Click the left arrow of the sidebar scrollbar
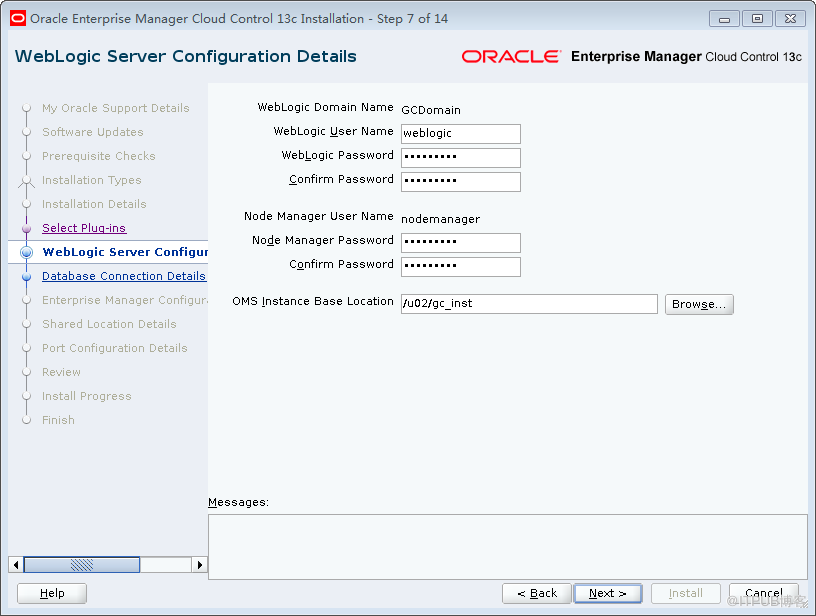The width and height of the screenshot is (816, 616). click(16, 564)
